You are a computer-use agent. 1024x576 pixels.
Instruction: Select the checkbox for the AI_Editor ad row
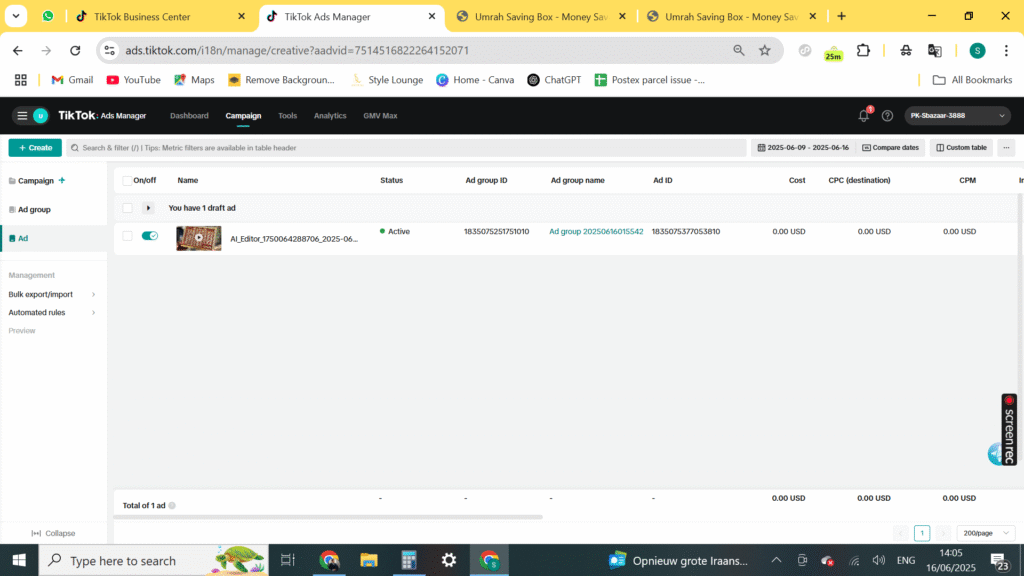(127, 236)
